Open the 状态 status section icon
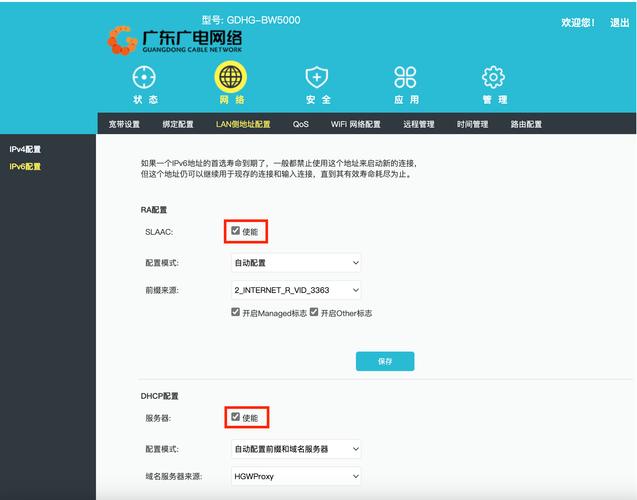 click(x=144, y=77)
